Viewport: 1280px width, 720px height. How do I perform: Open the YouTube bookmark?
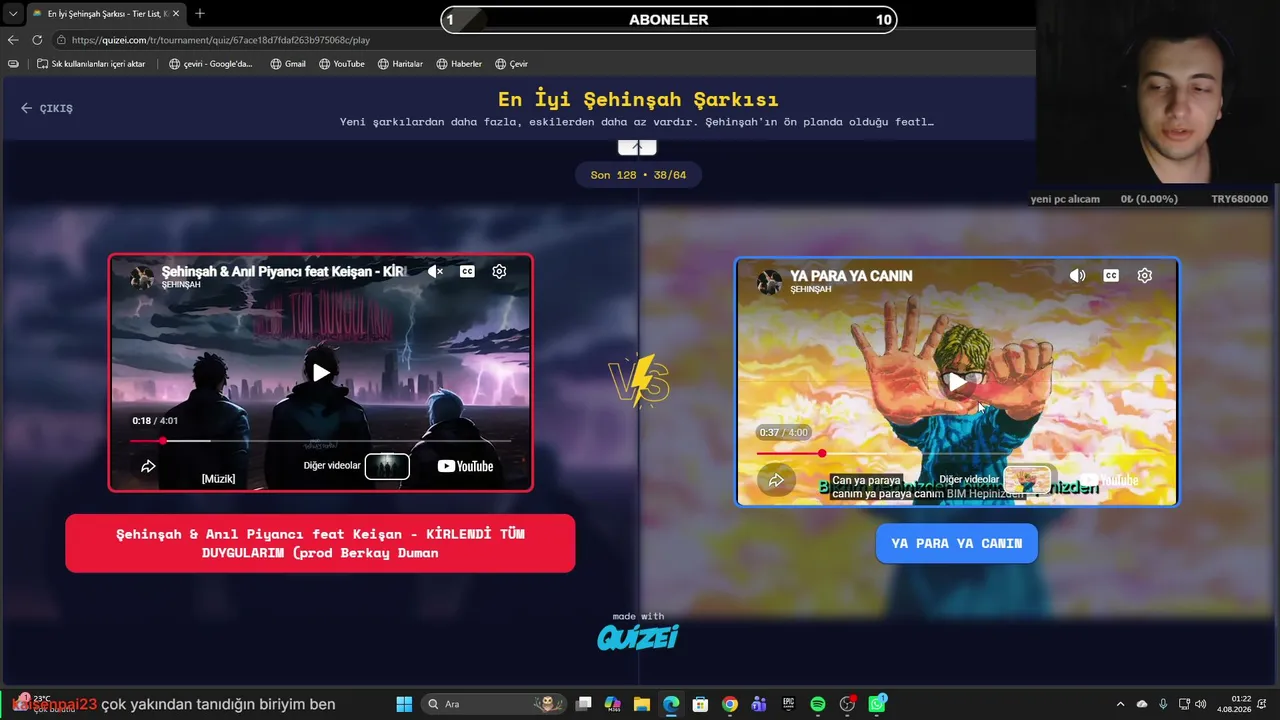pos(342,64)
